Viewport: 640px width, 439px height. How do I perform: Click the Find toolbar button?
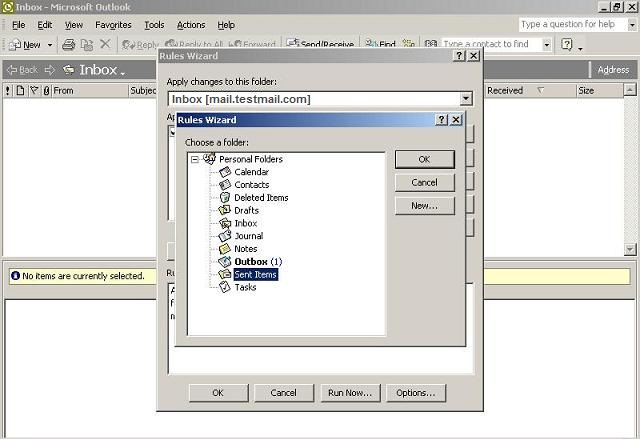380,44
